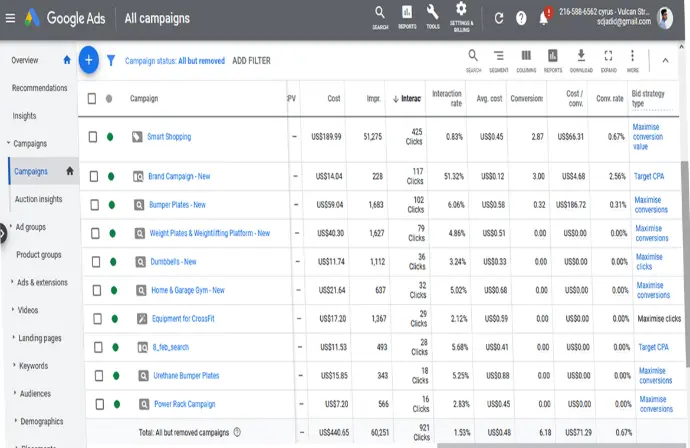Collapse the toolbar with the up chevron
This screenshot has width=690, height=448.
[x=665, y=61]
